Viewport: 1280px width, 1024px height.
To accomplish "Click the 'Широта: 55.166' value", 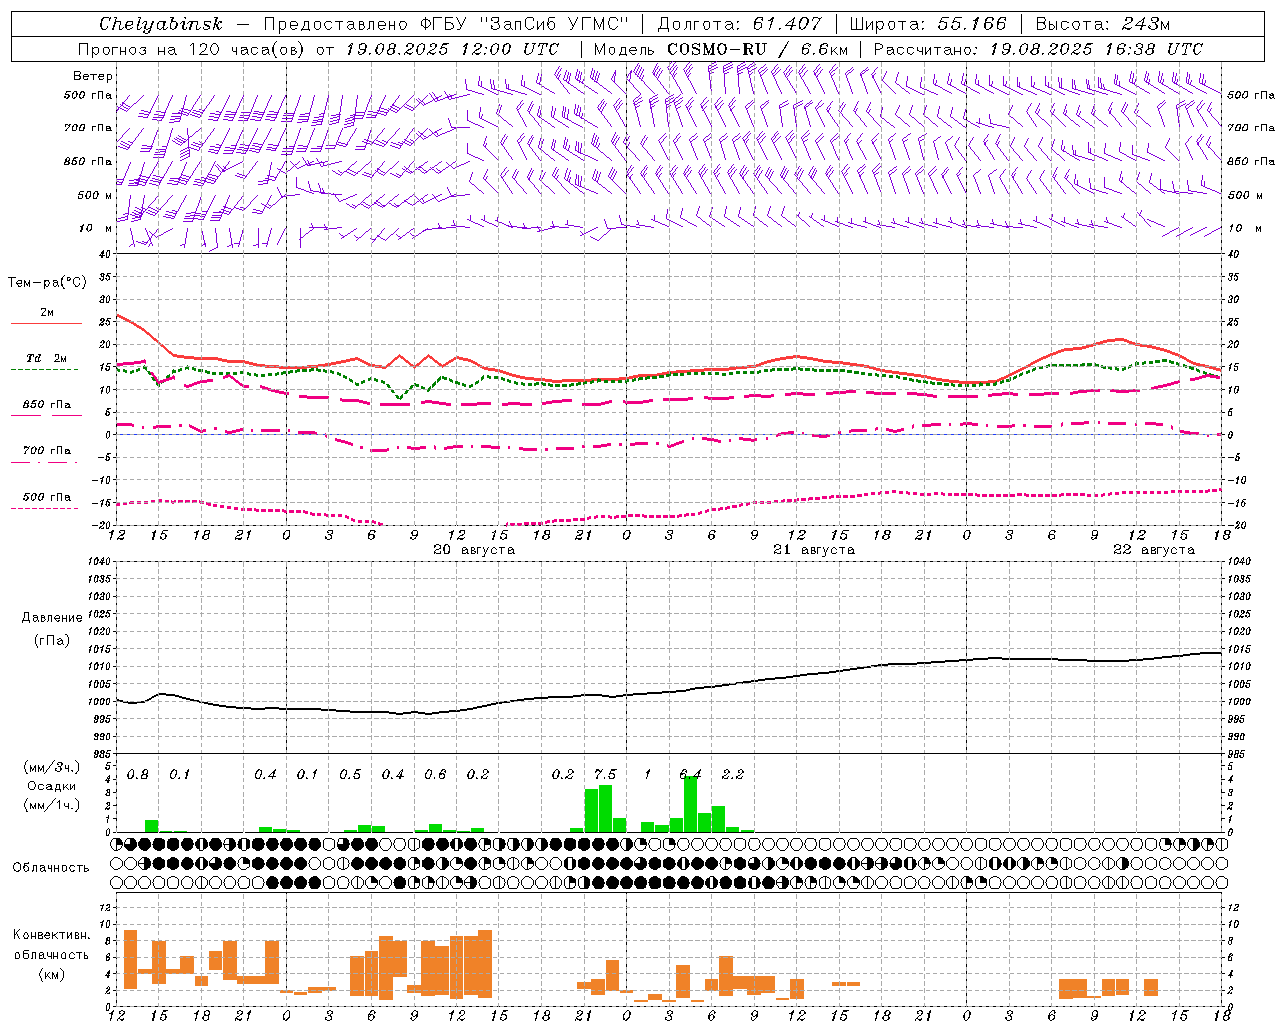I will pos(927,24).
